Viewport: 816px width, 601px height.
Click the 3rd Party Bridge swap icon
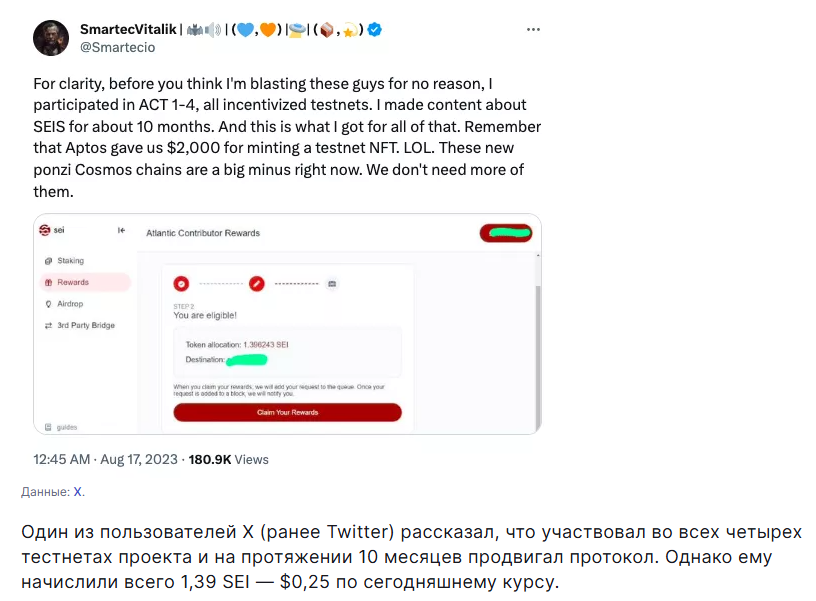(48, 326)
